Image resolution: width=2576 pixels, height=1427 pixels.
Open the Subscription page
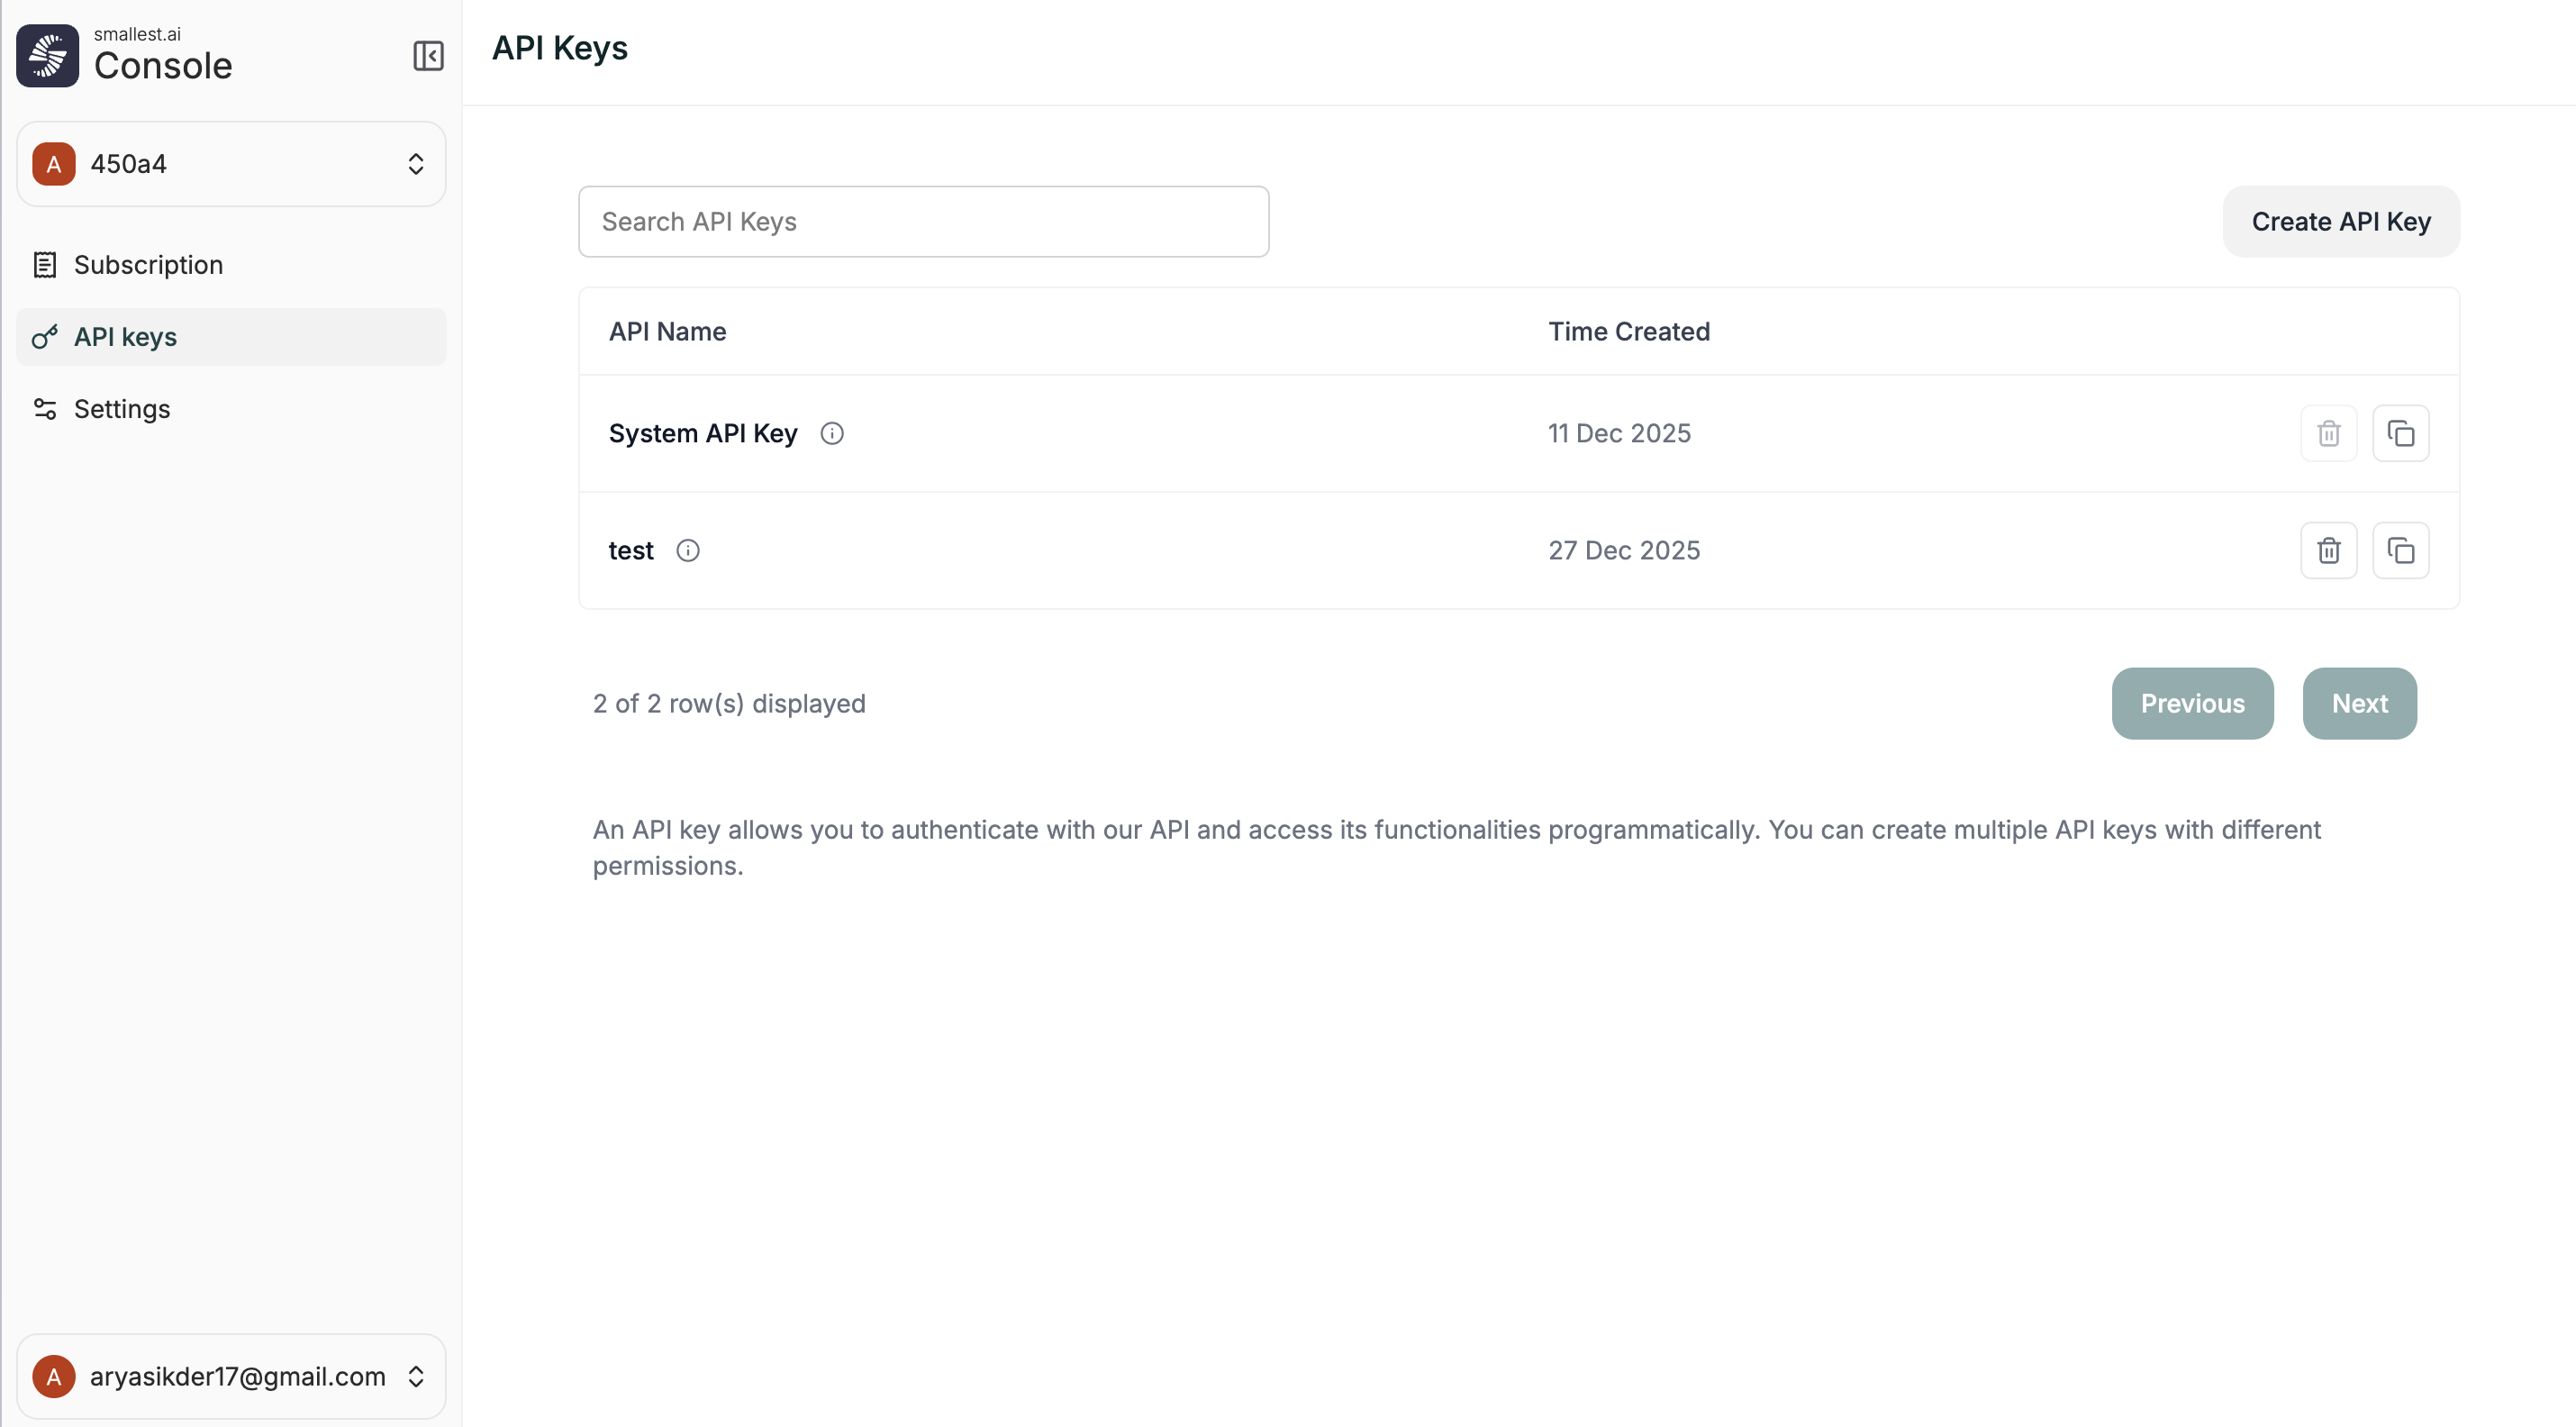tap(148, 265)
